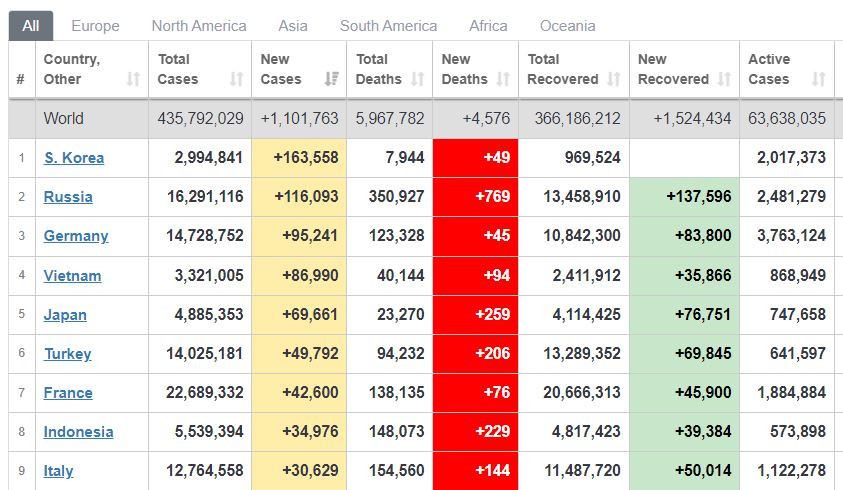The image size is (843, 490).
Task: Sort table by New Recovered arrows
Action: click(x=725, y=79)
